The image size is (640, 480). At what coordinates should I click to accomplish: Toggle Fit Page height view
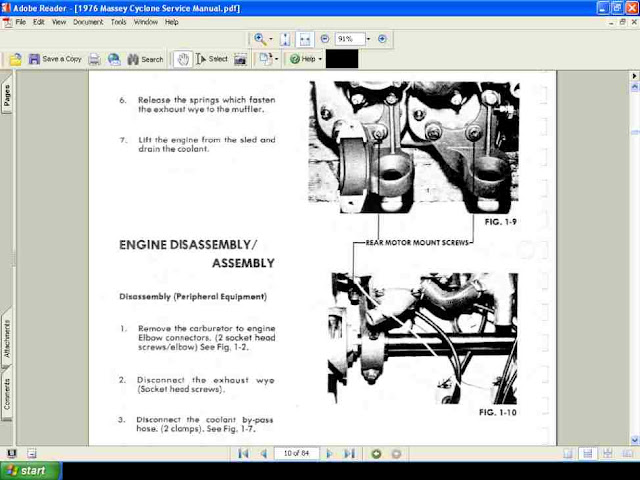click(x=285, y=39)
